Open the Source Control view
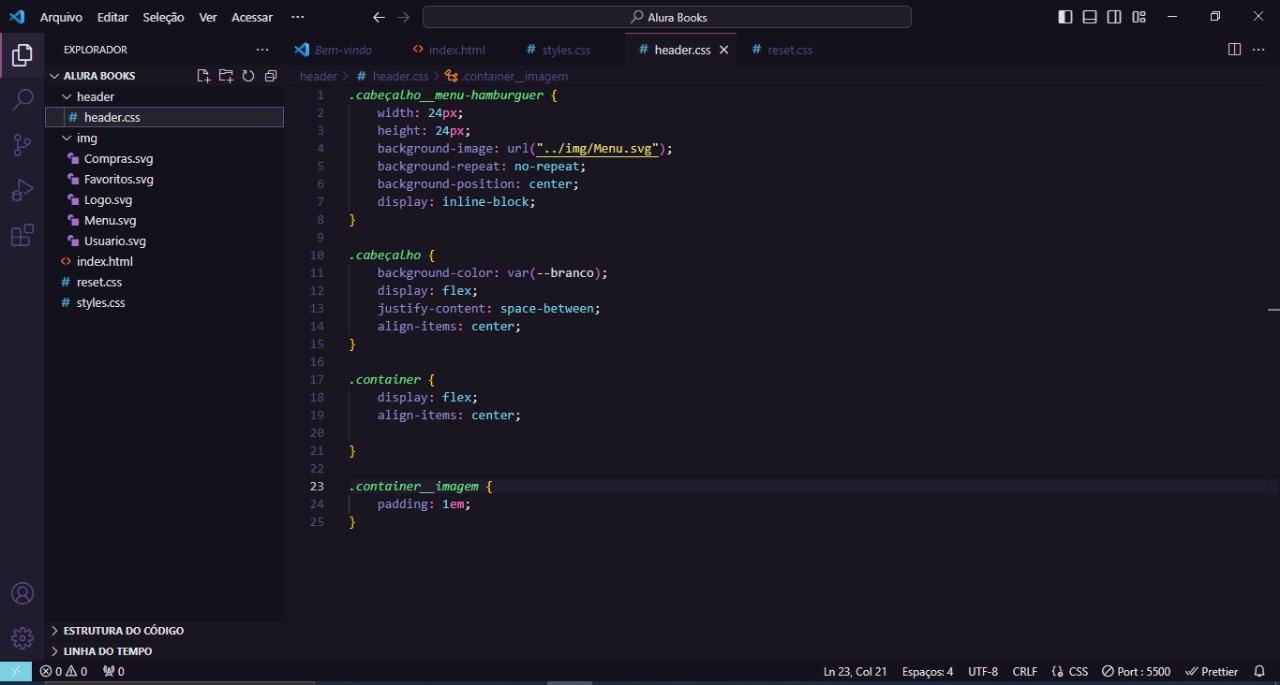Image resolution: width=1280 pixels, height=685 pixels. [22, 145]
